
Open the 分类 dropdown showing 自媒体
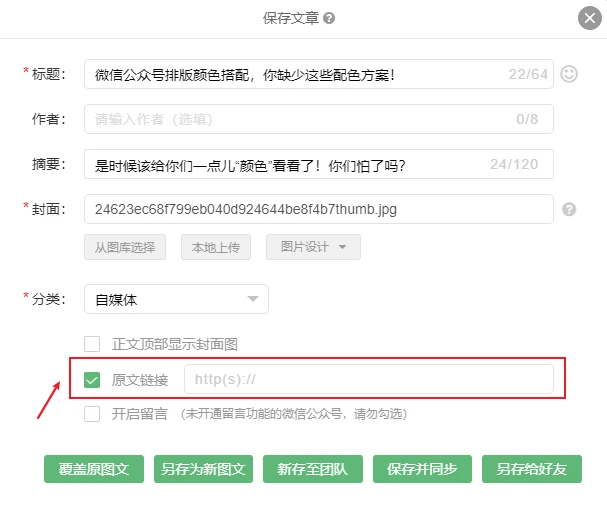point(176,299)
